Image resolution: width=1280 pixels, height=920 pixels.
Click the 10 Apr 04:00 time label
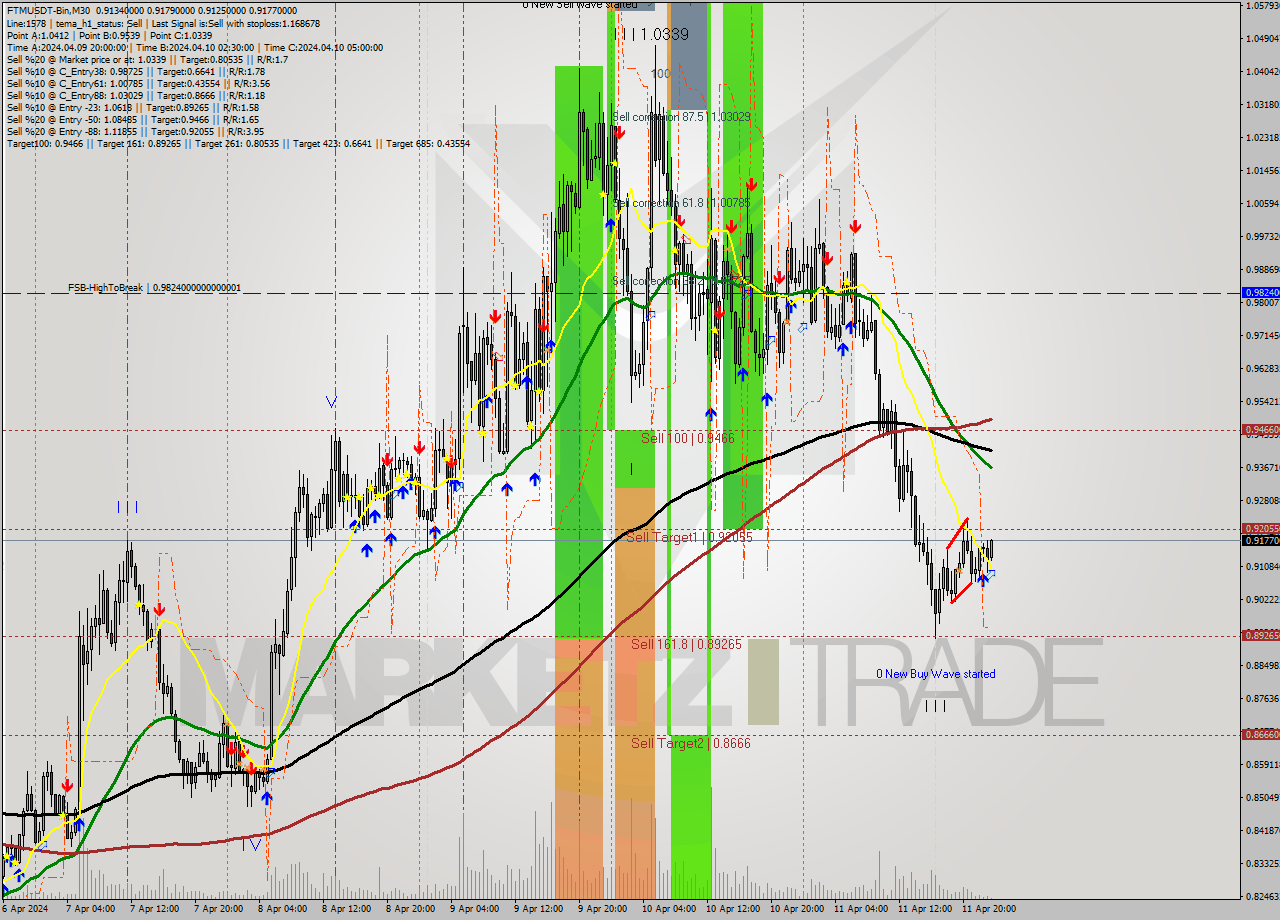pos(669,909)
